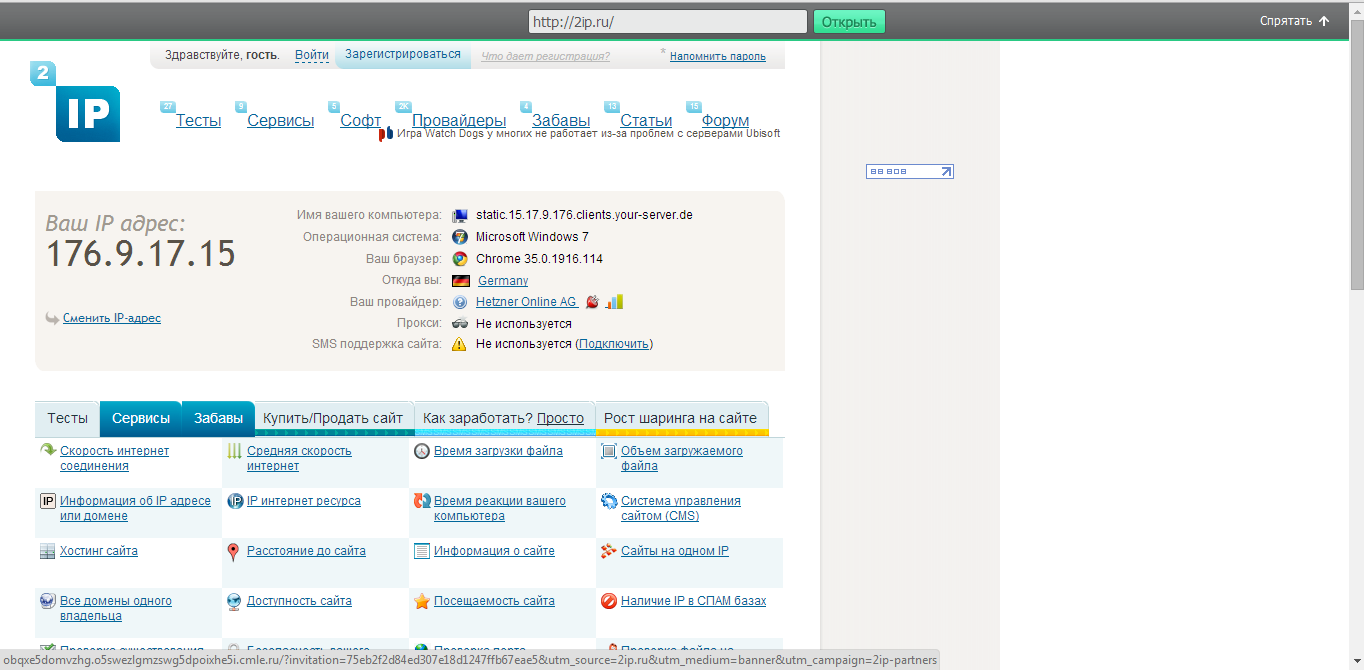Screen dimensions: 1364x670
Task: Click the IP address 176.9.17.15
Action: [x=141, y=254]
